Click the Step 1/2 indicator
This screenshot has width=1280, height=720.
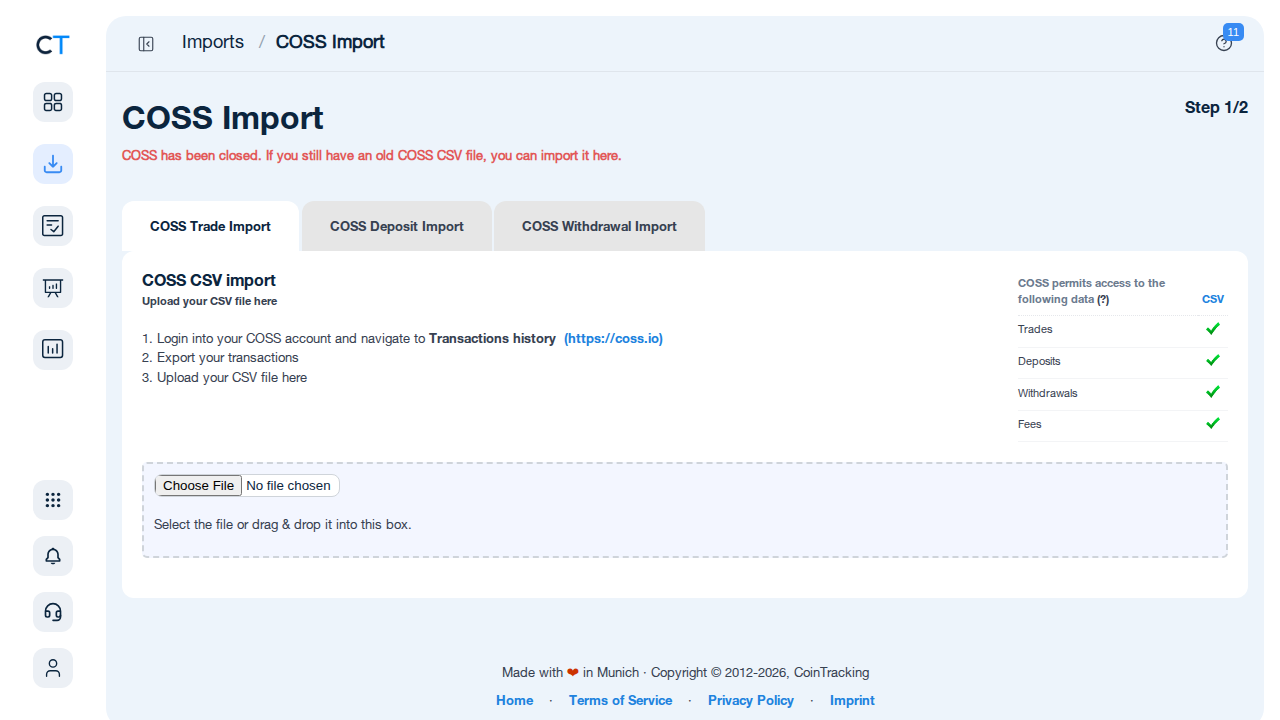[x=1216, y=107]
